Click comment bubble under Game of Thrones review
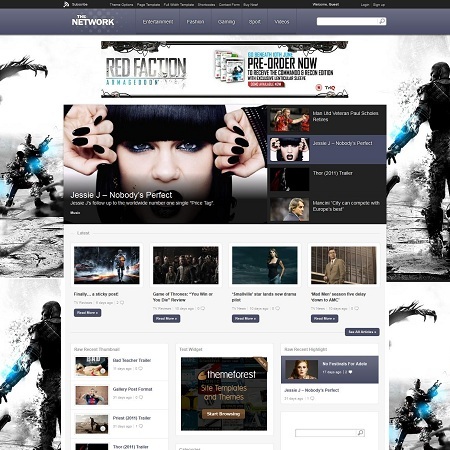Viewport: 450px width, 450px height. [203, 308]
